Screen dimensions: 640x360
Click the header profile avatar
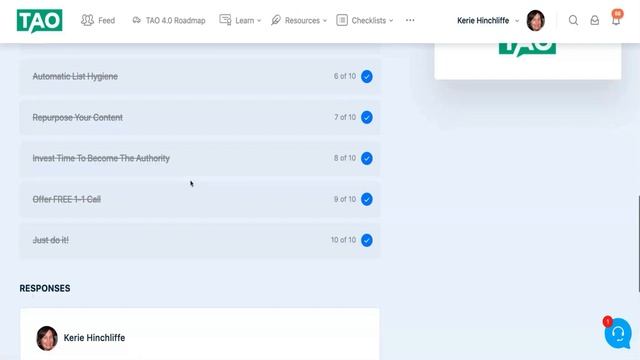pyautogui.click(x=536, y=20)
